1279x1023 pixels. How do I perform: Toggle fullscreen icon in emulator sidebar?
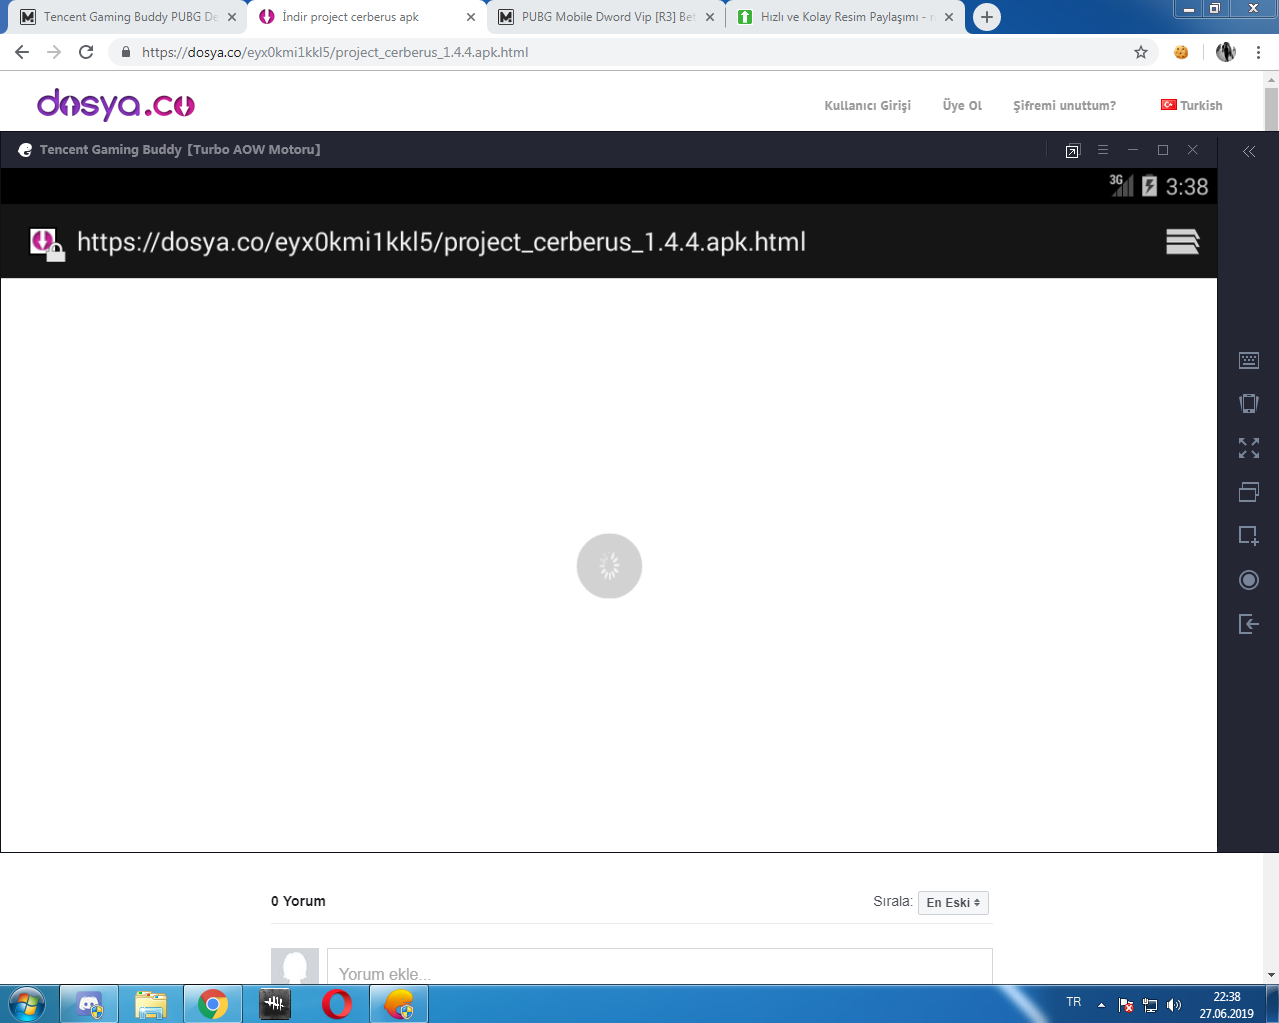click(x=1248, y=447)
